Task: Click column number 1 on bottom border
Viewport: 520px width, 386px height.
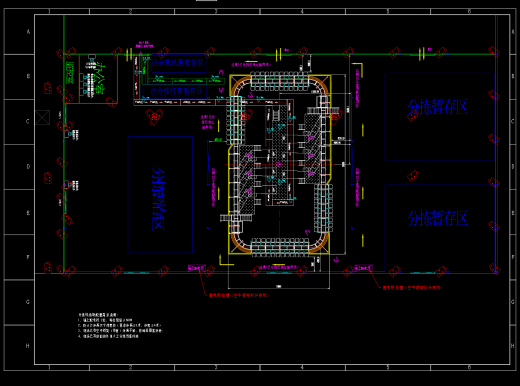Action: pyautogui.click(x=49, y=367)
